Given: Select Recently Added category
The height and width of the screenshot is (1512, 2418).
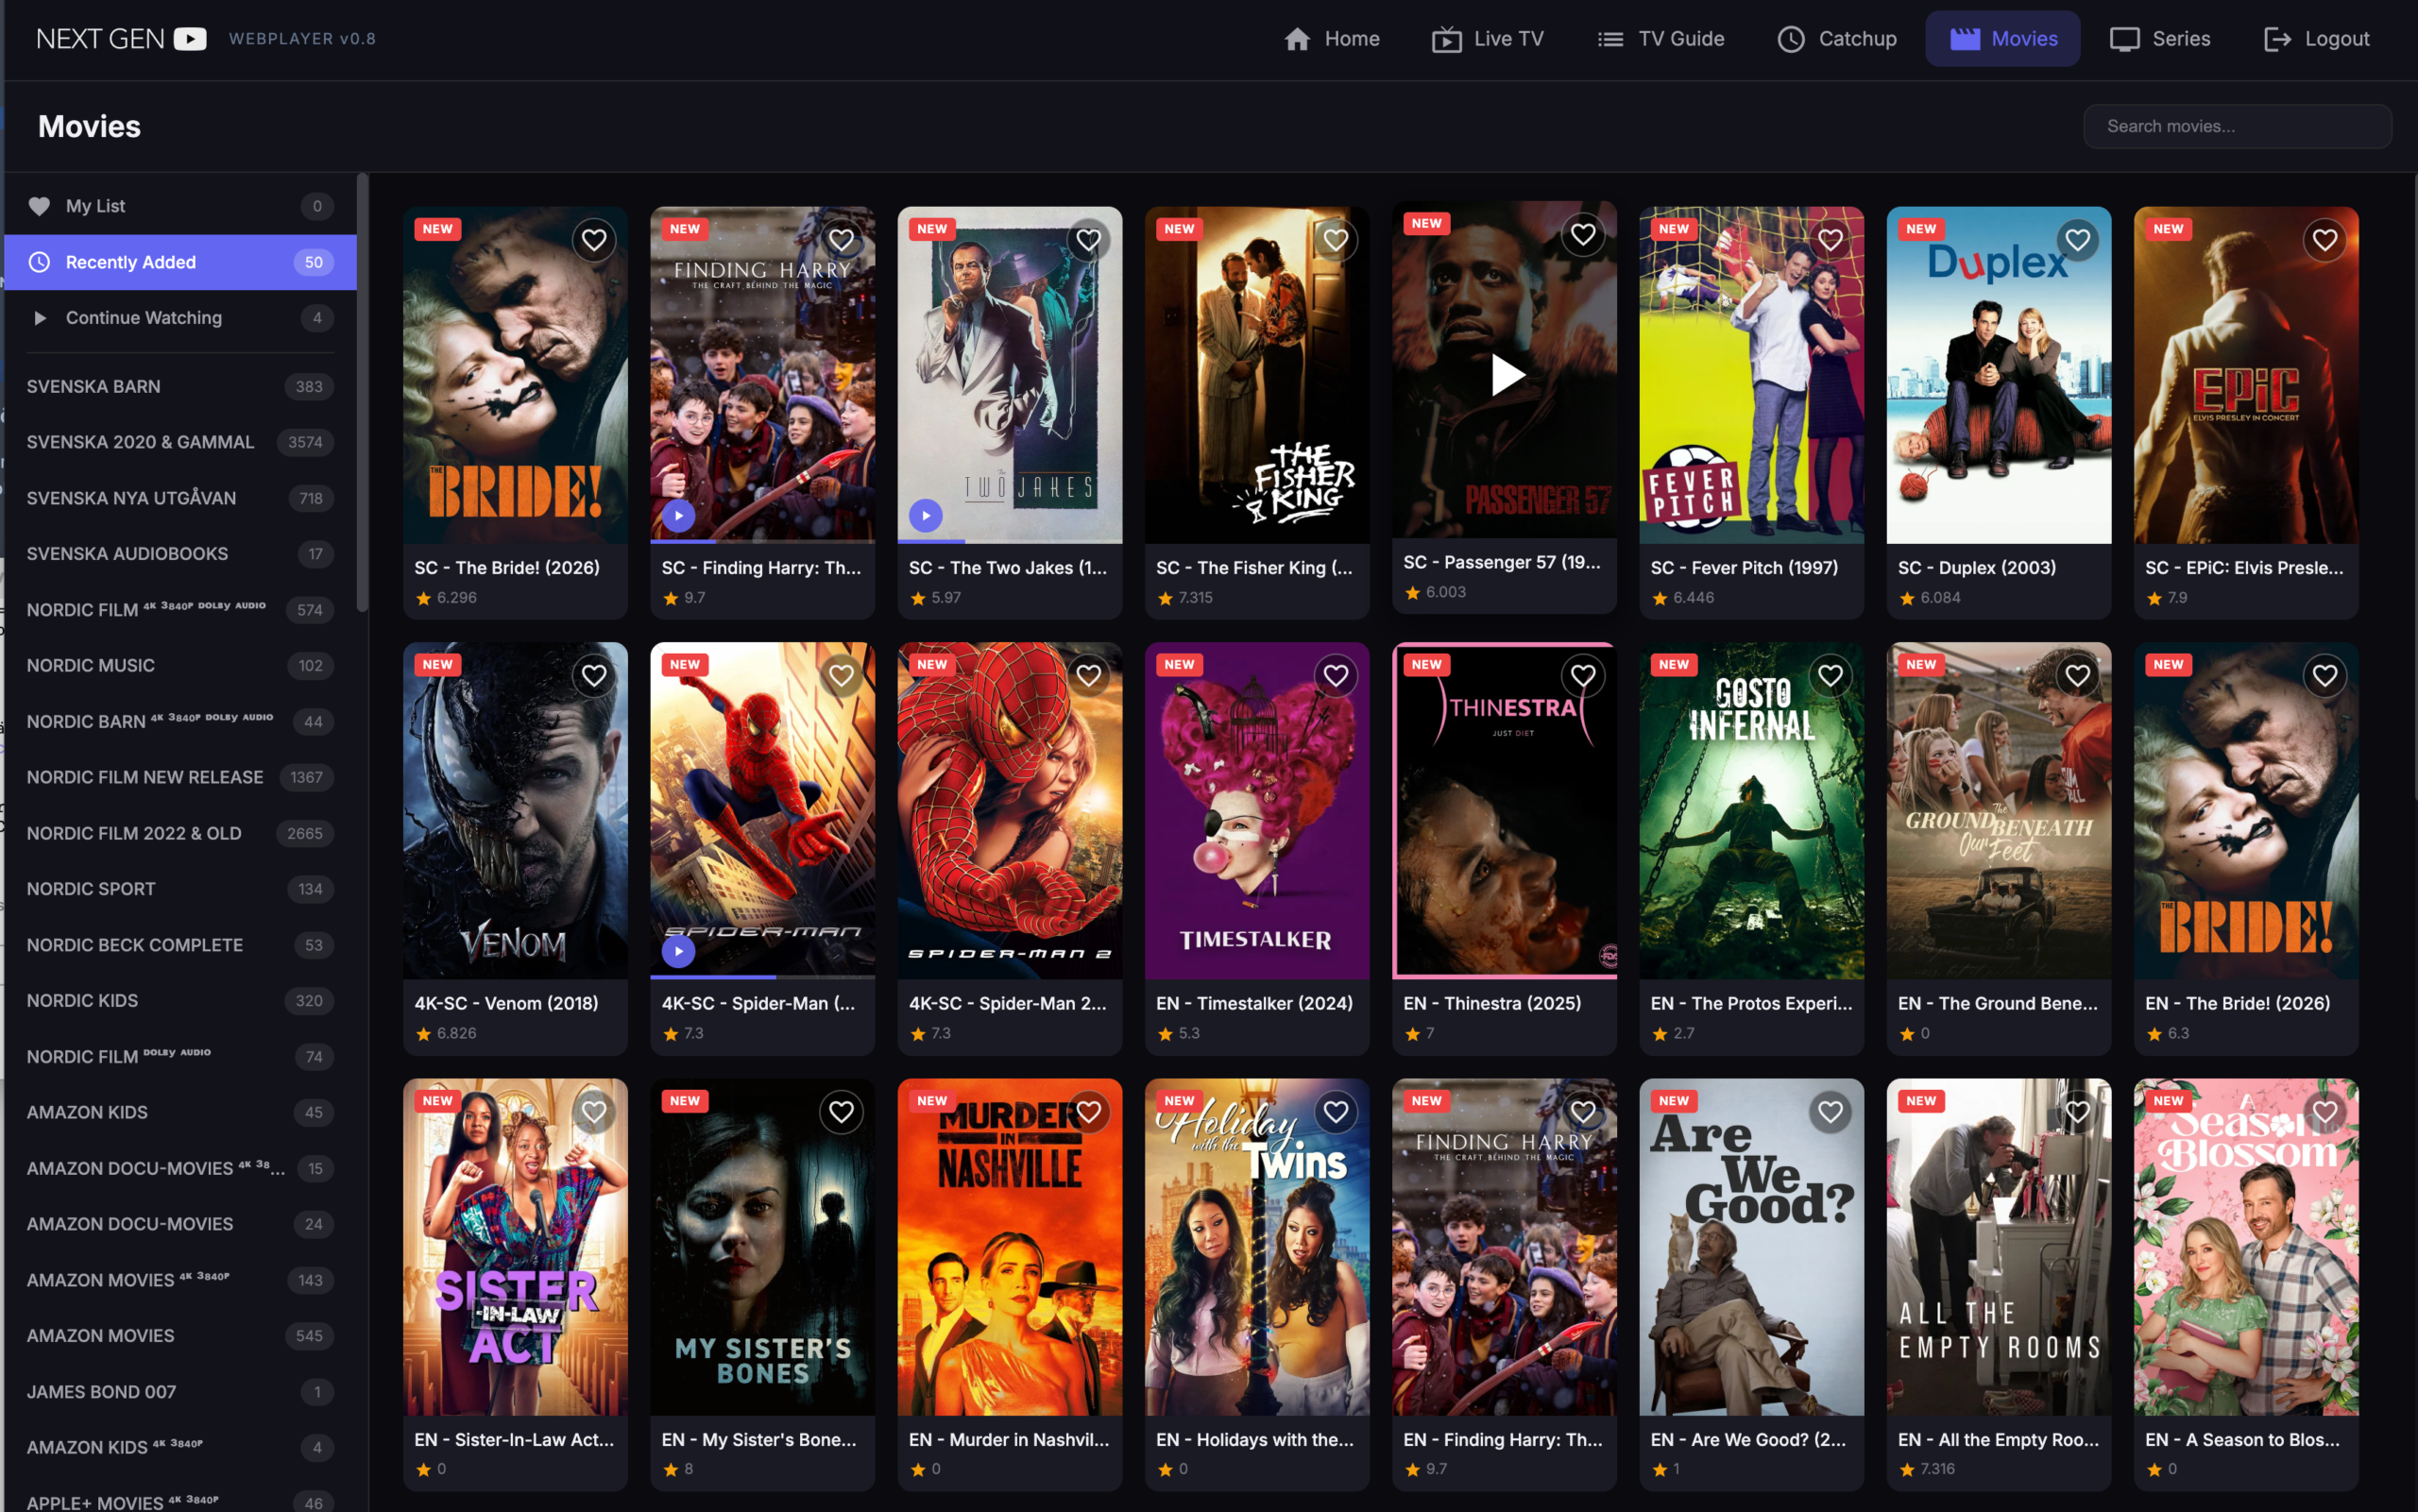Looking at the screenshot, I should (130, 262).
